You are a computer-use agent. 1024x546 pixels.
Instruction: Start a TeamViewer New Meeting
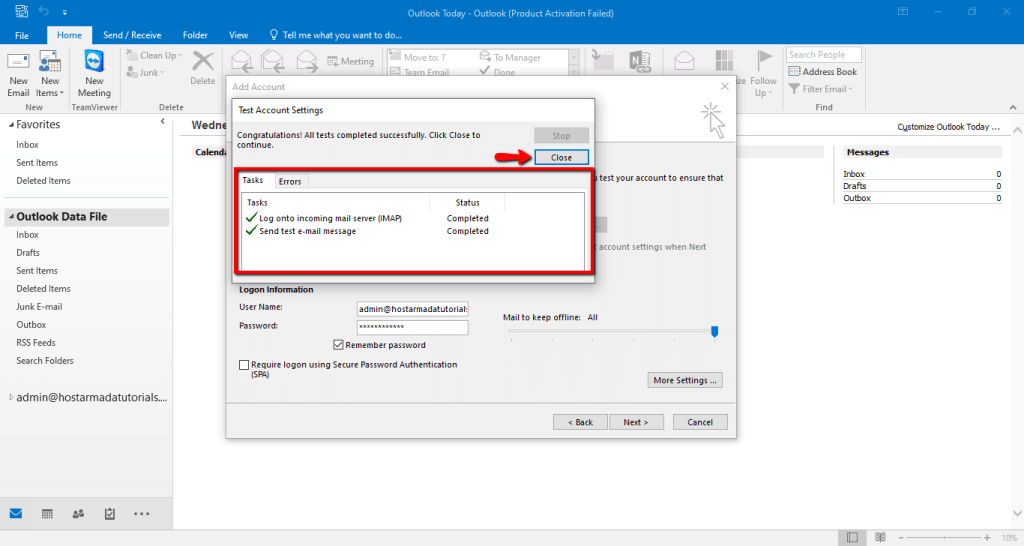coord(94,74)
